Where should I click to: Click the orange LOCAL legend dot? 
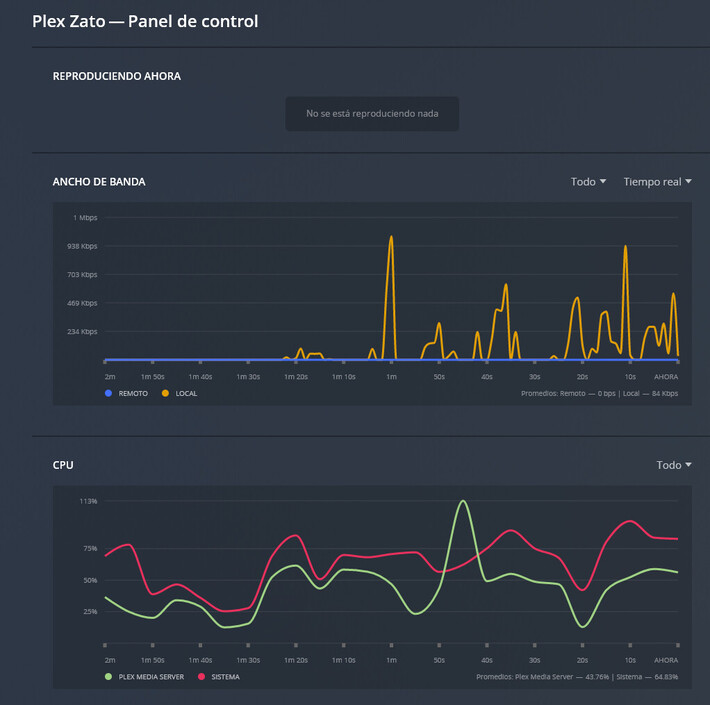(165, 393)
